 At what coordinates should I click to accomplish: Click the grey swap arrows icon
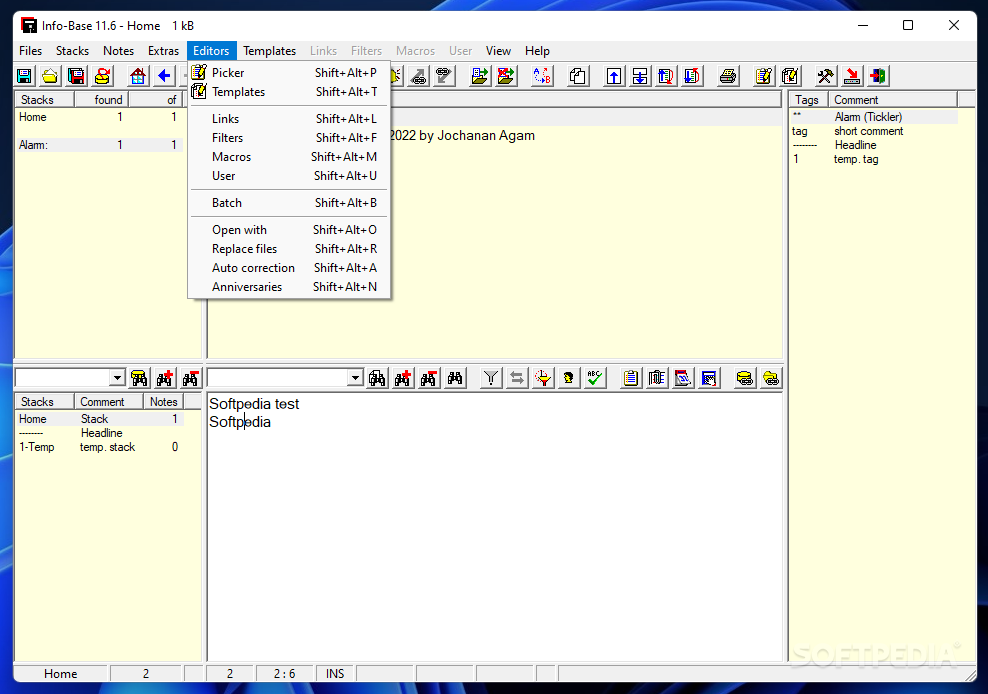point(517,378)
